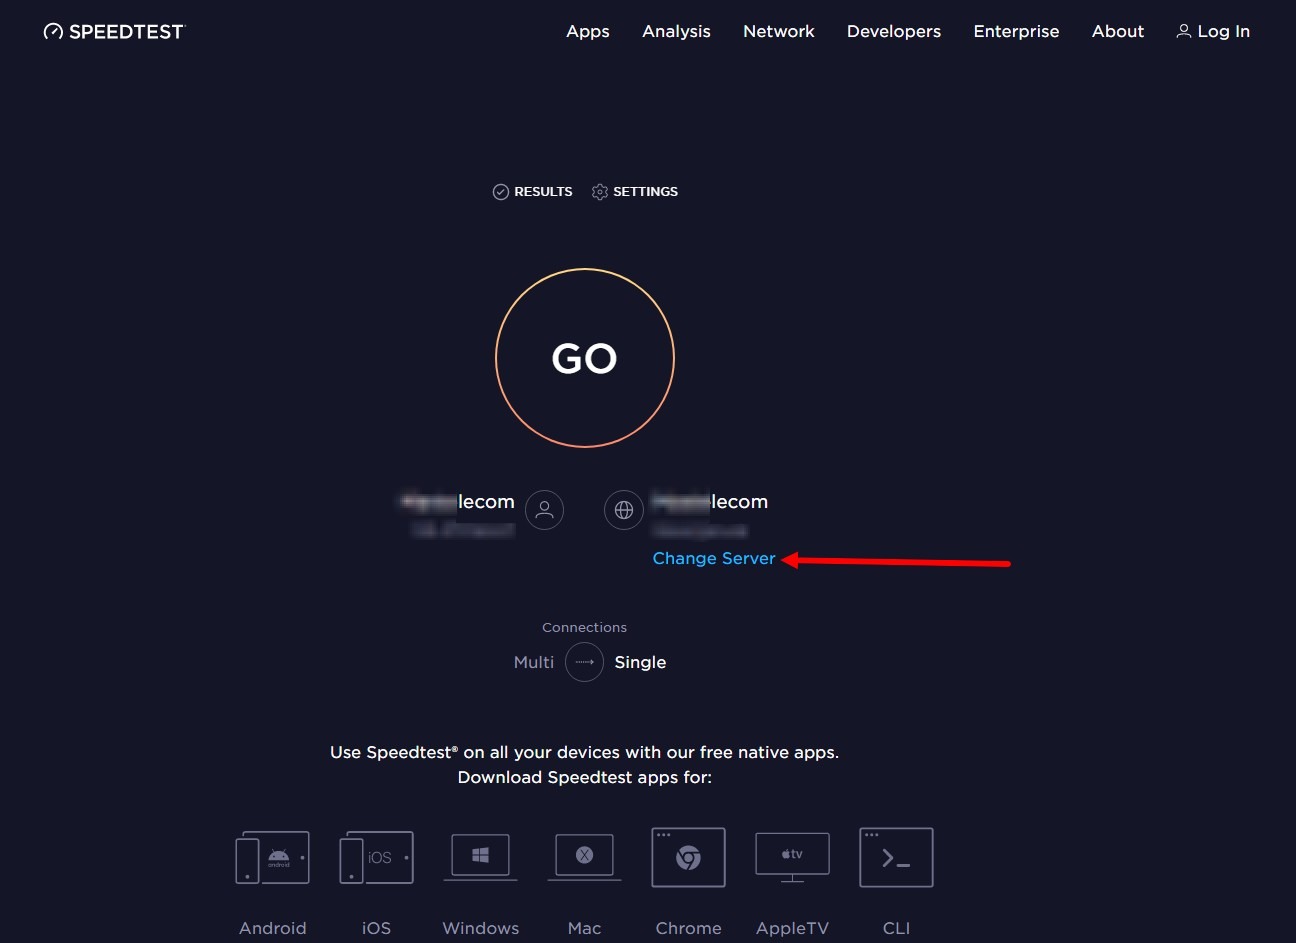Open the Log In page
Screen dimensions: 1296x943
tap(1212, 31)
